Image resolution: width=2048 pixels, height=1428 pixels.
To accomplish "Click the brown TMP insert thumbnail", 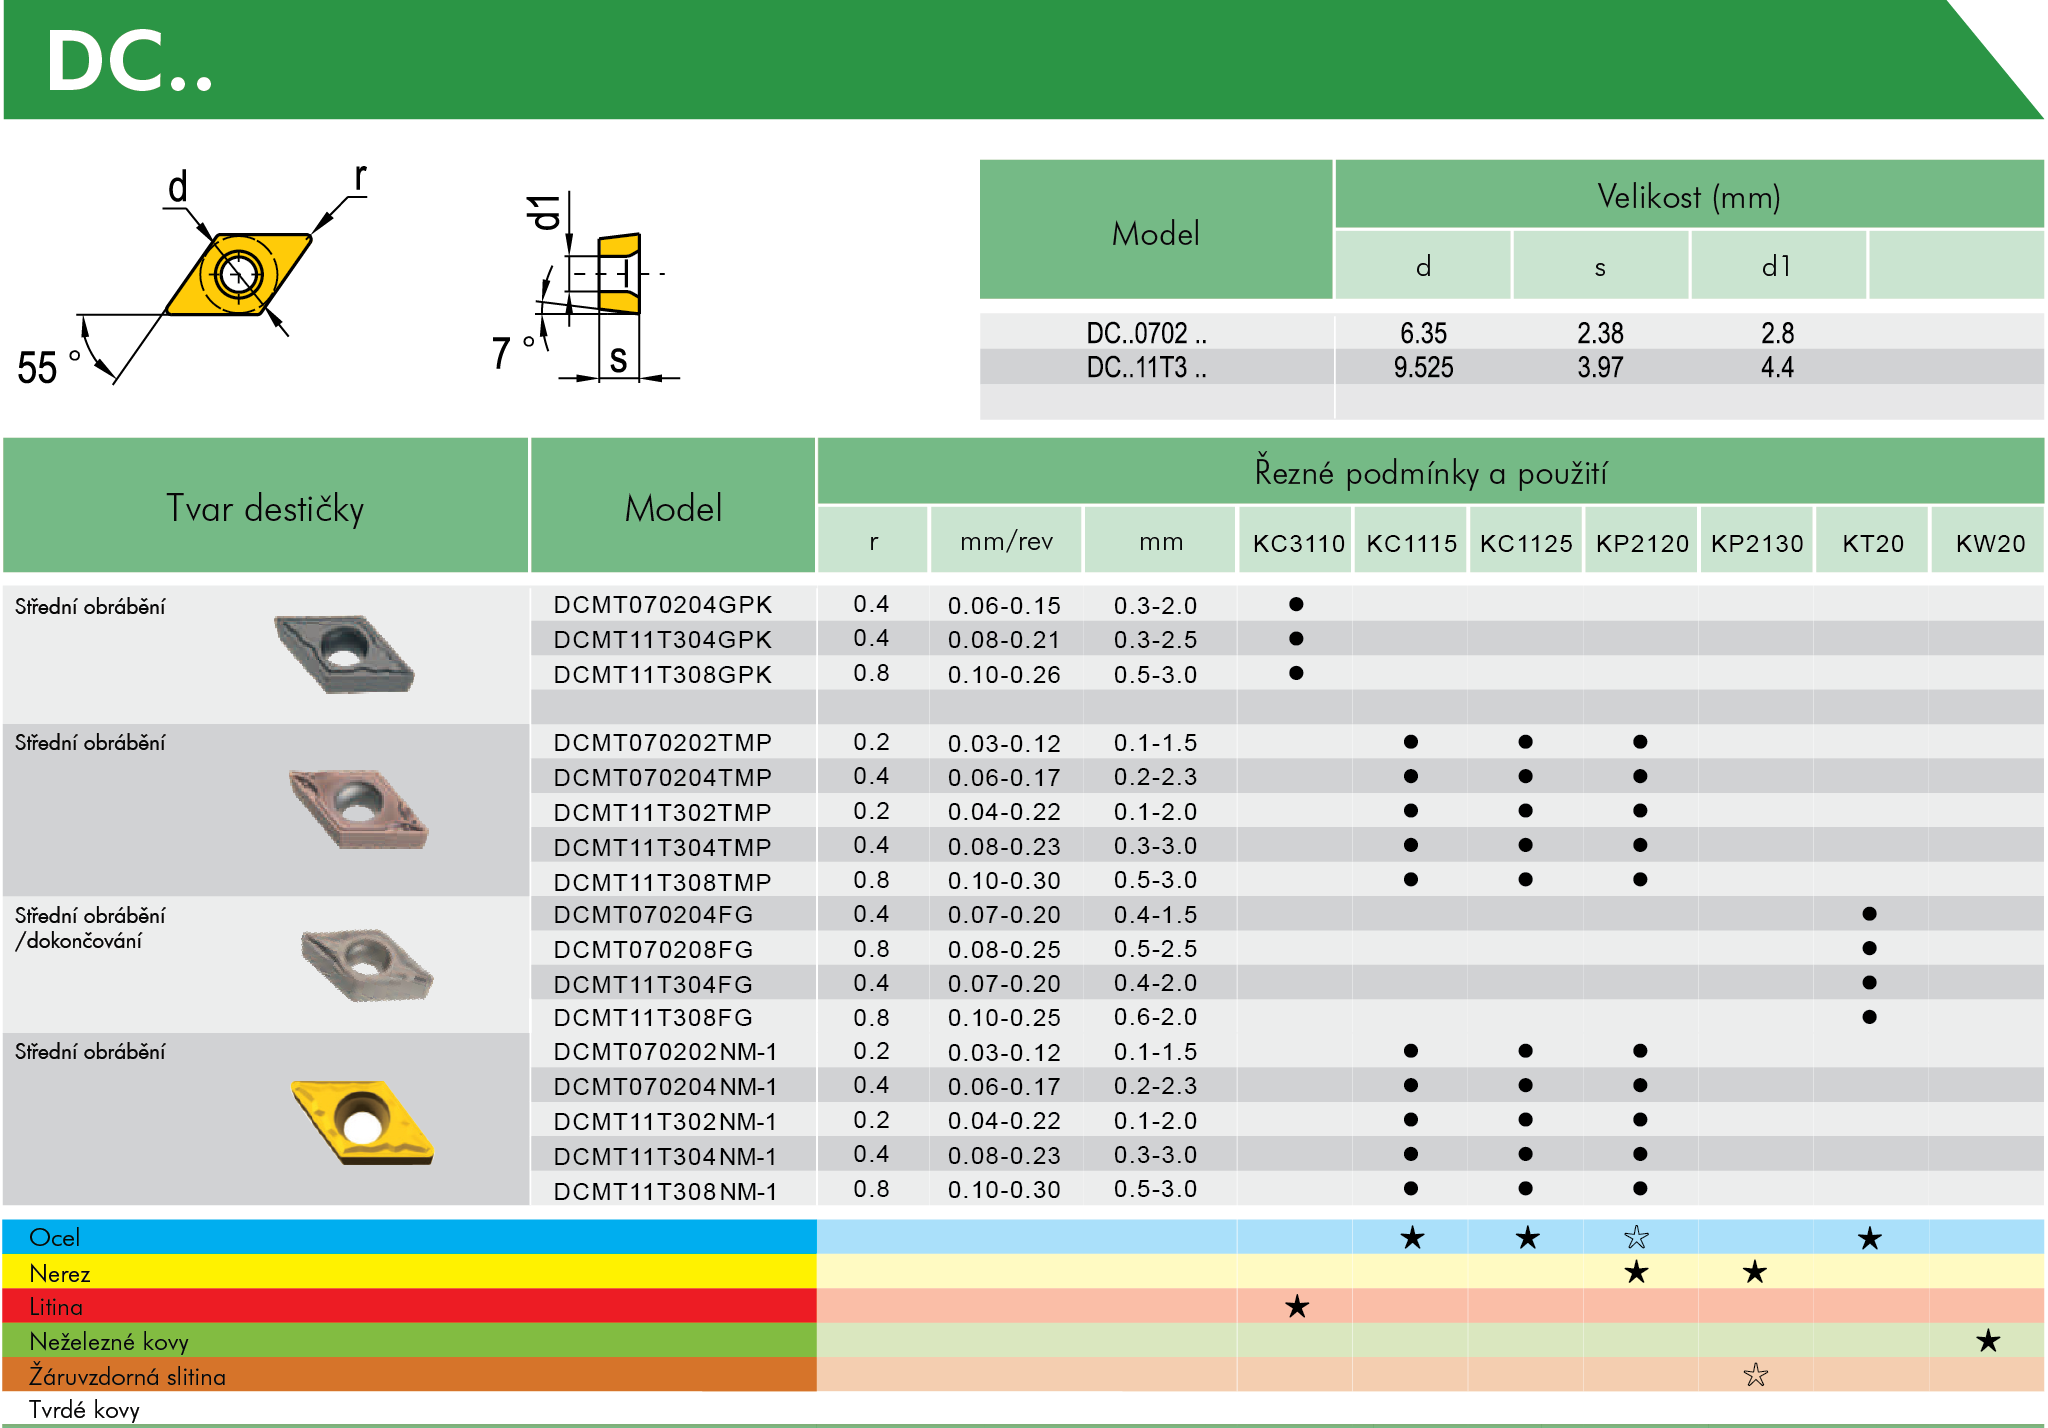I will 358,808.
